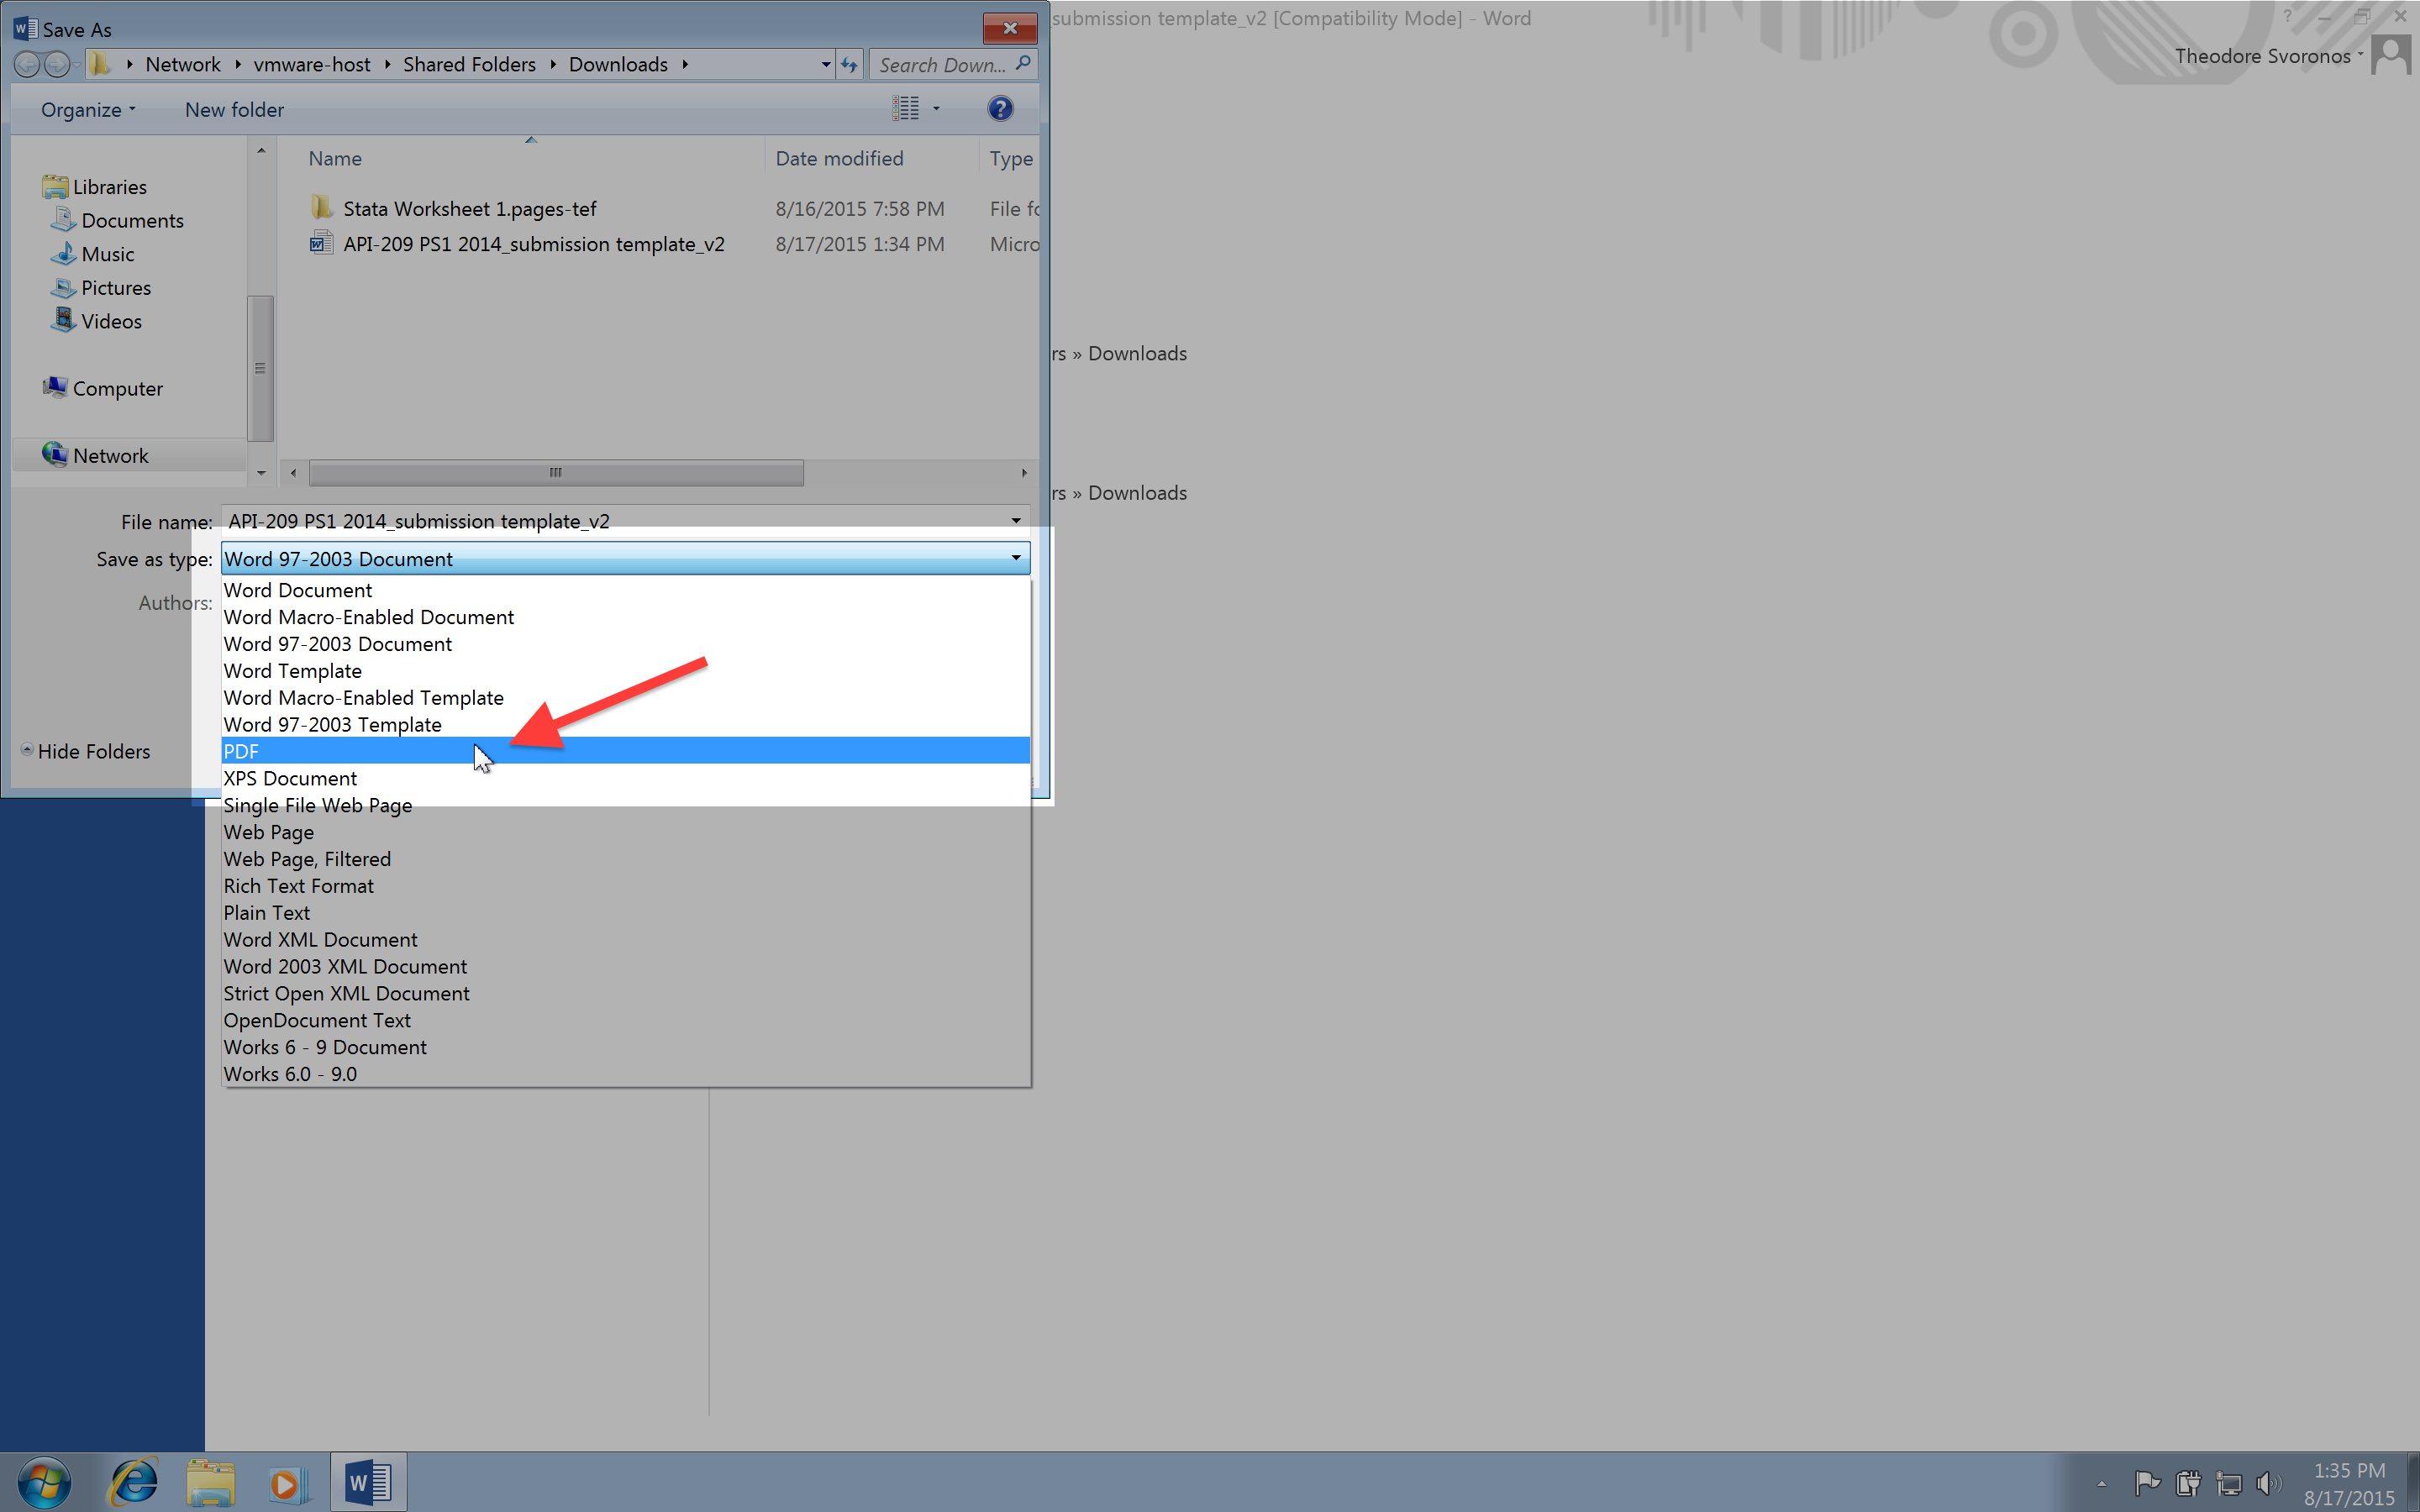Navigate to Shared Folders breadcrumb
Viewport: 2420px width, 1512px height.
(x=469, y=65)
